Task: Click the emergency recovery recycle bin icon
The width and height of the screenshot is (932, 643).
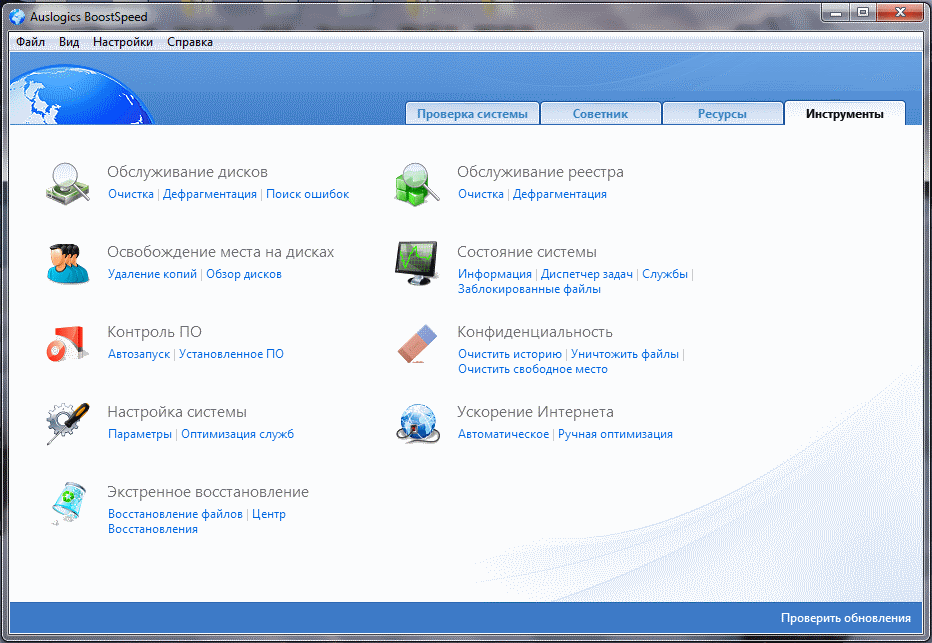Action: 68,503
